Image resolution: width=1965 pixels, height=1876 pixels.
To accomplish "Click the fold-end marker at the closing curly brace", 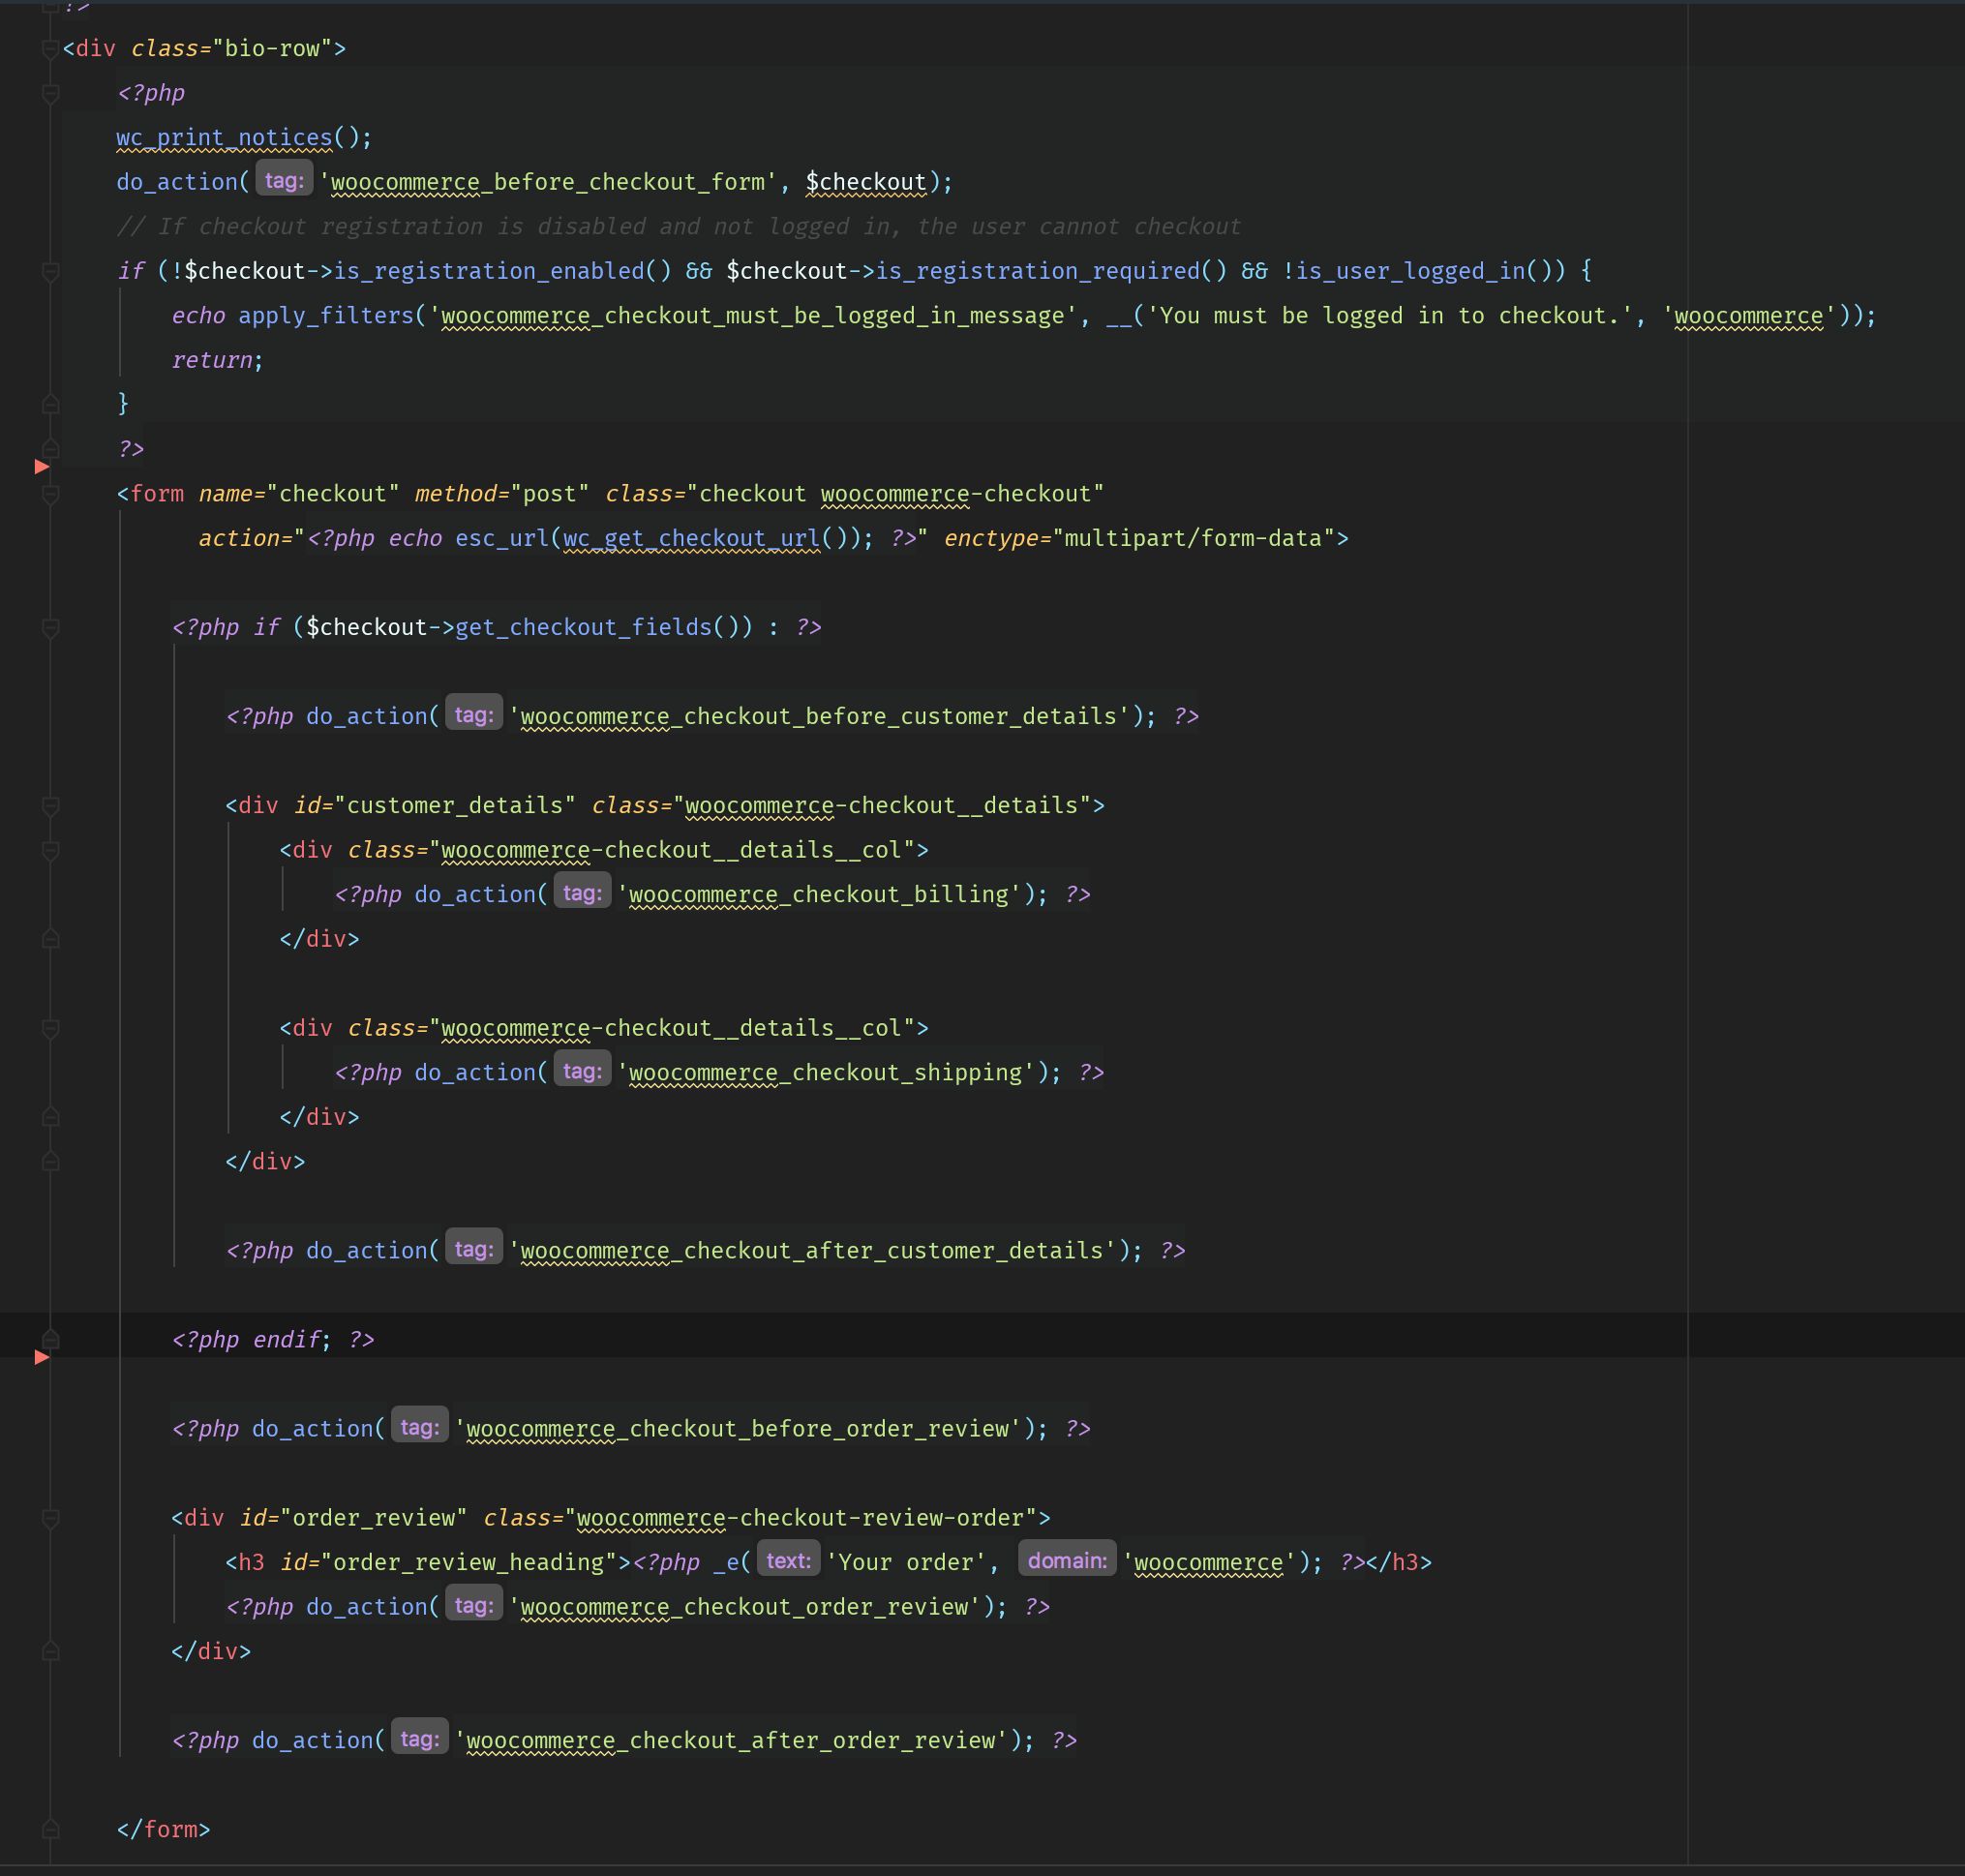I will click(51, 404).
